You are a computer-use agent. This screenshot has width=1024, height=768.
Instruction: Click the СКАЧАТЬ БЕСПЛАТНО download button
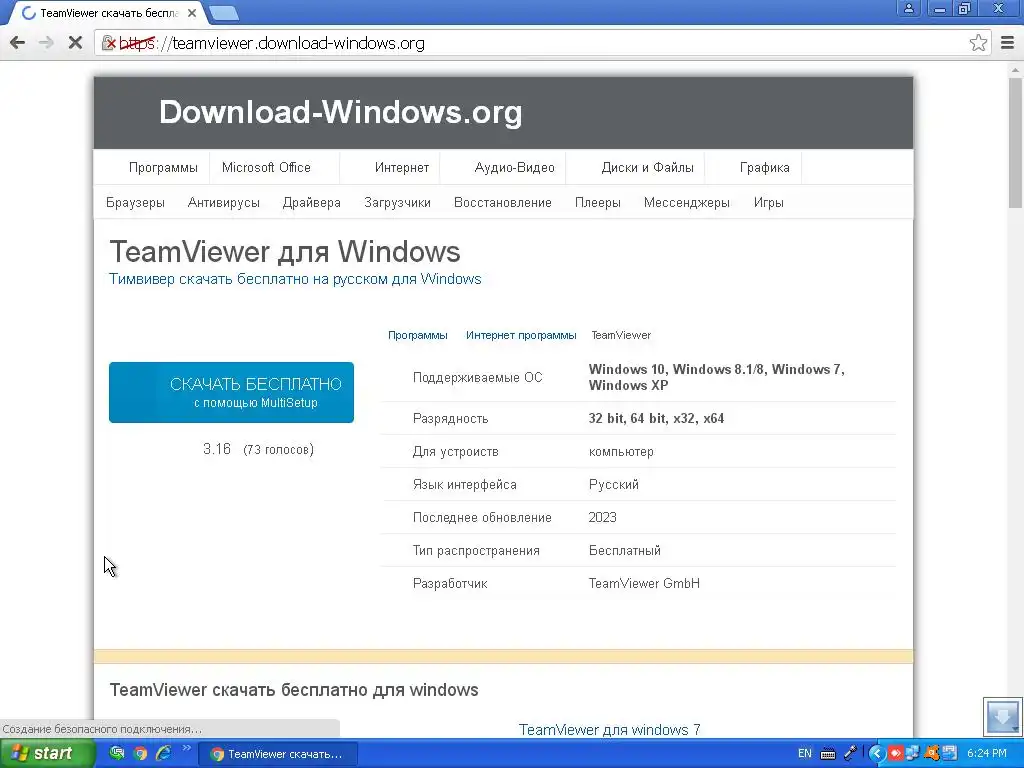tap(231, 392)
